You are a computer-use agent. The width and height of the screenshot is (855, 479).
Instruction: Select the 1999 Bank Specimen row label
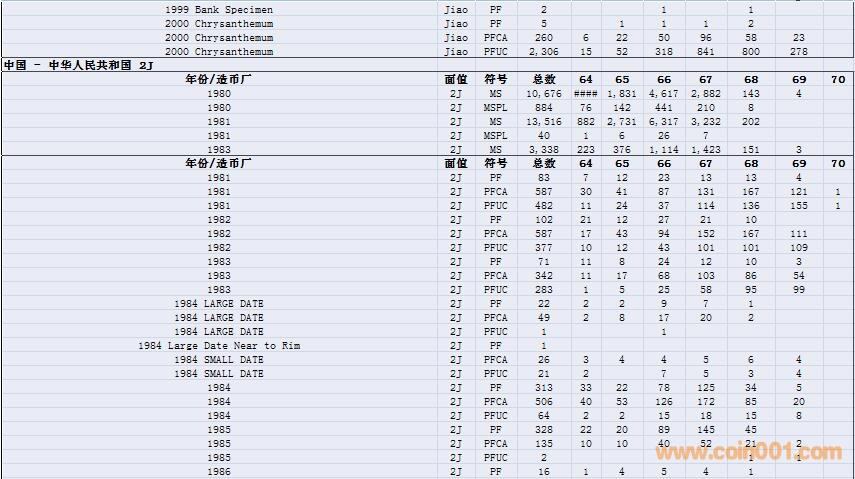219,9
